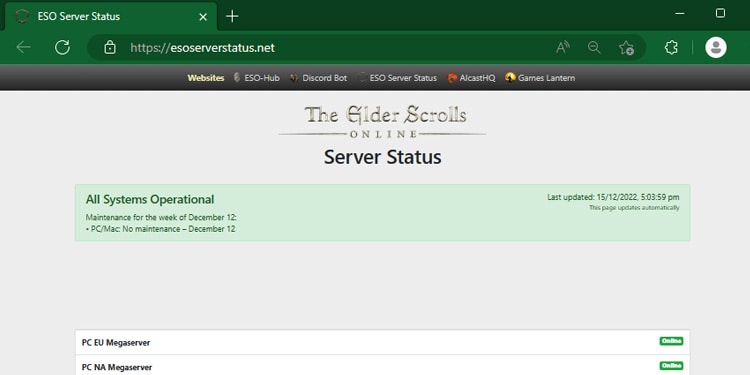
Task: Click 'Maintenance for the week of December 12' text
Action: [161, 218]
